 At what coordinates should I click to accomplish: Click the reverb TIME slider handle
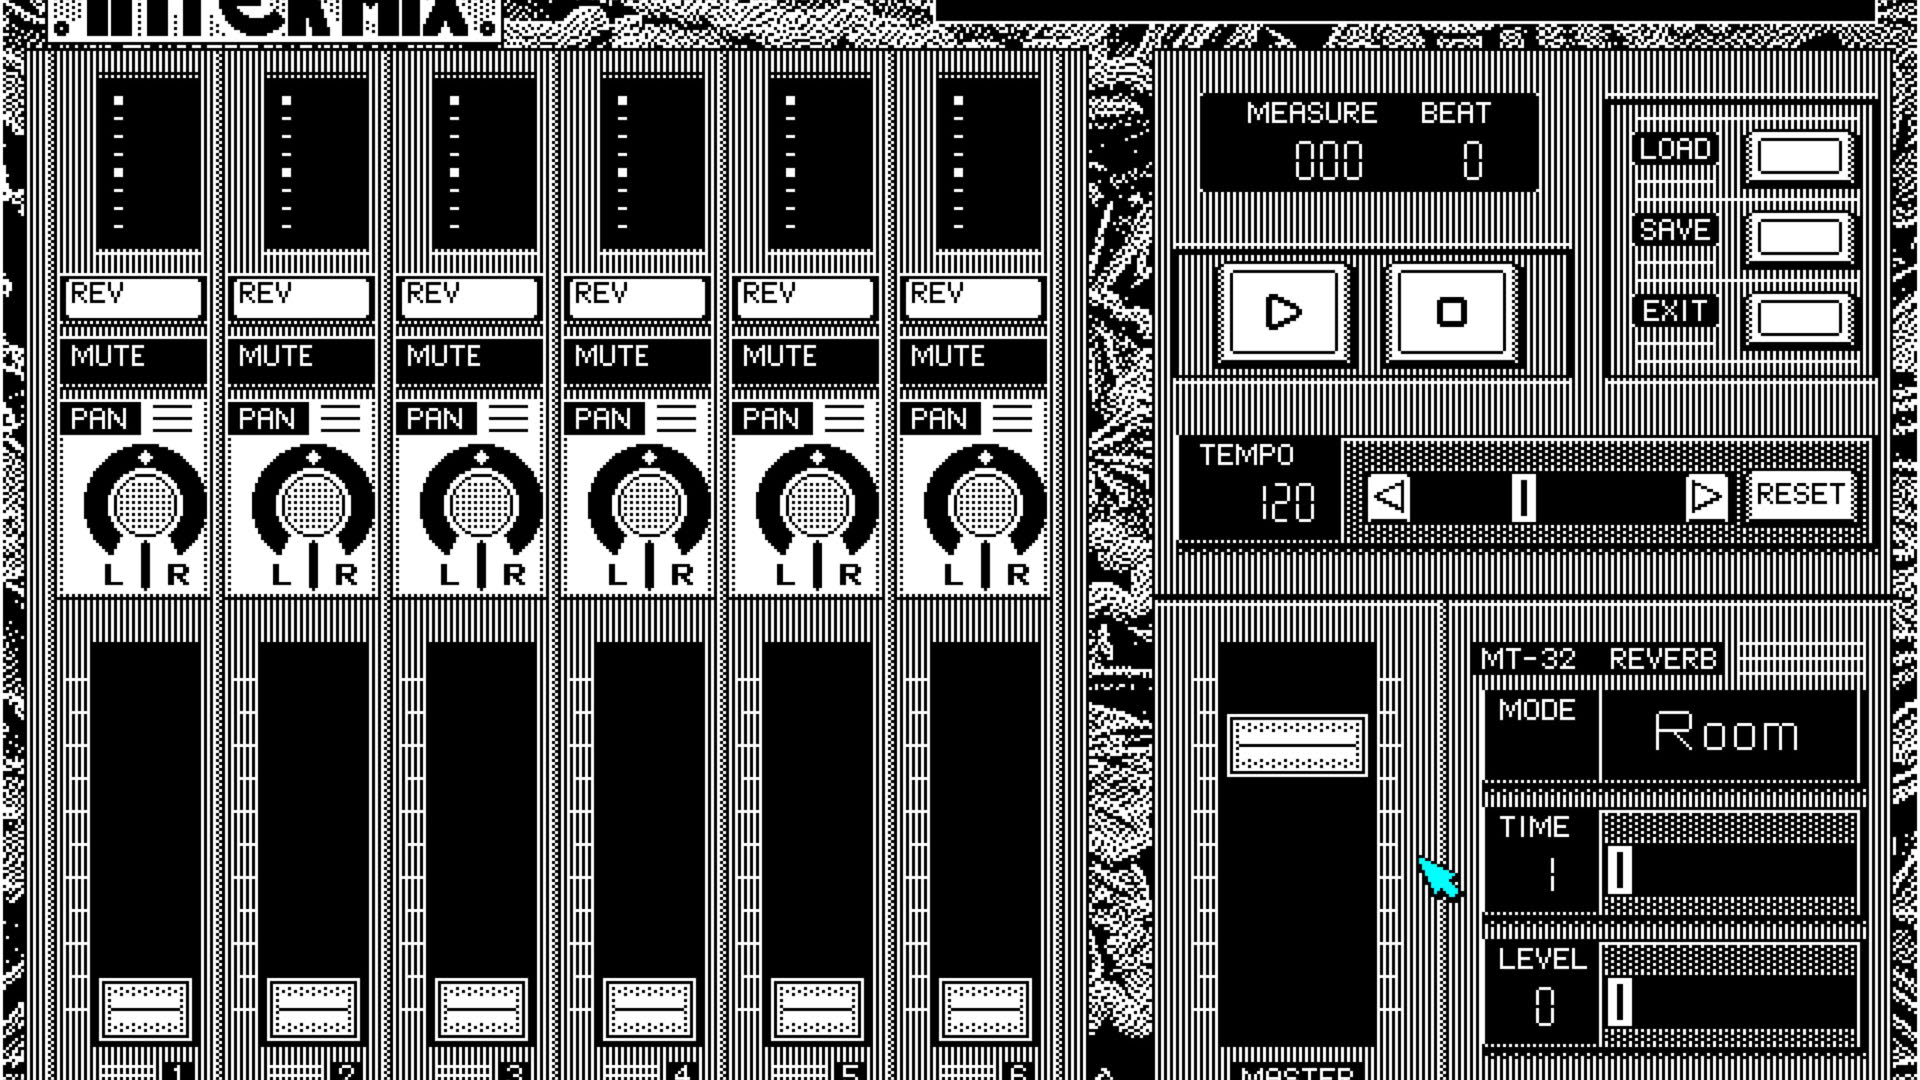1620,870
